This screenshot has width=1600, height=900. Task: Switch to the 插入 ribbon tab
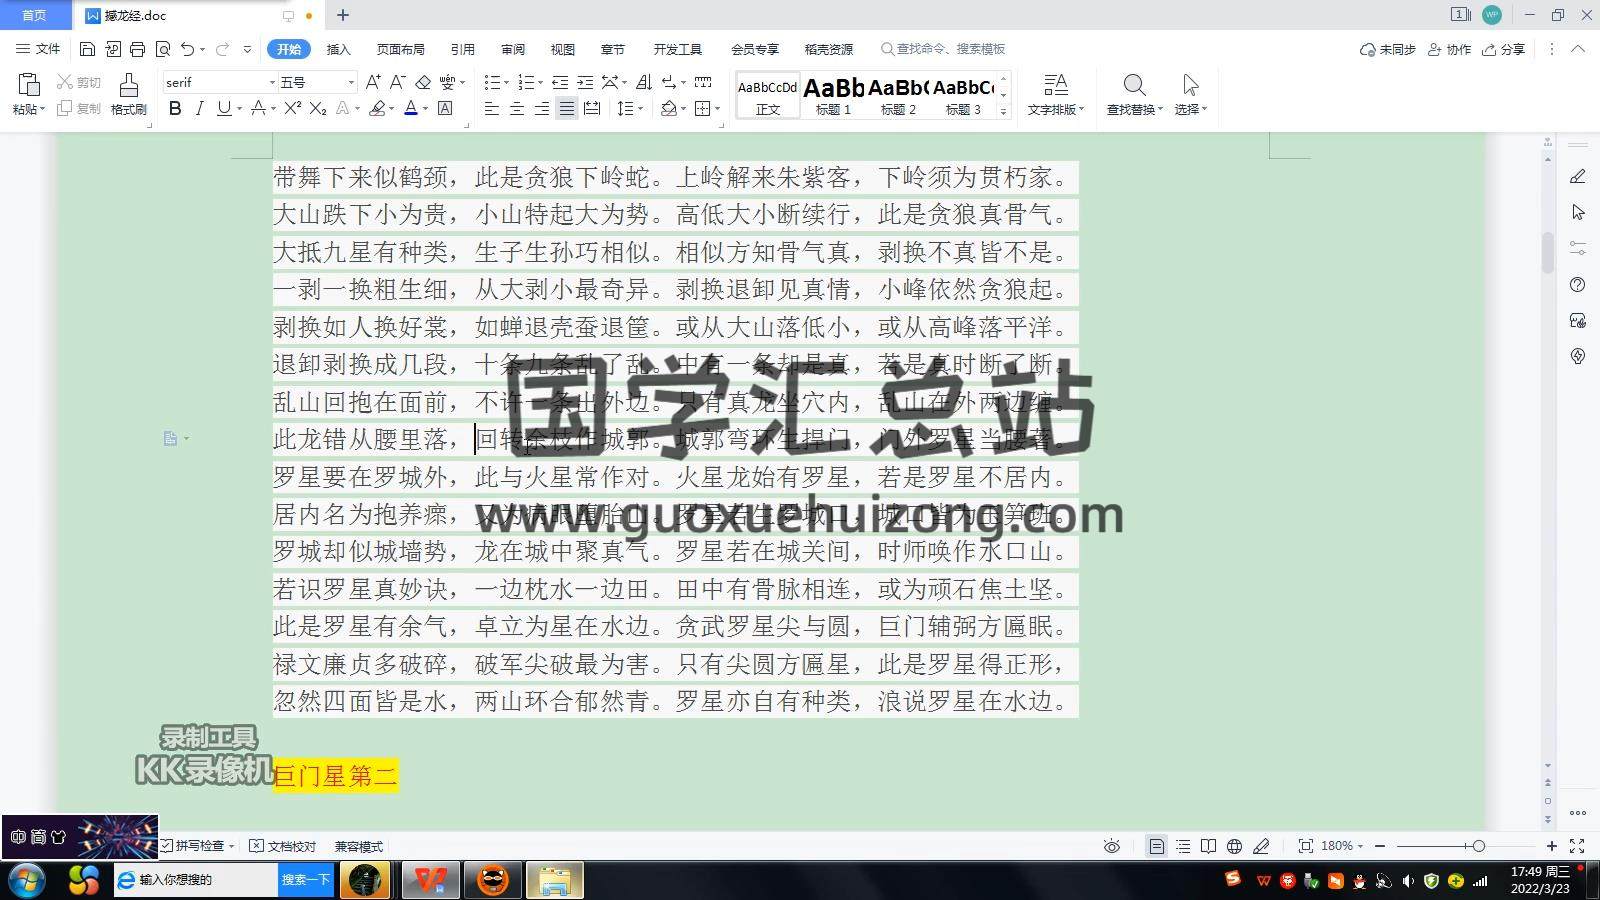click(x=338, y=49)
